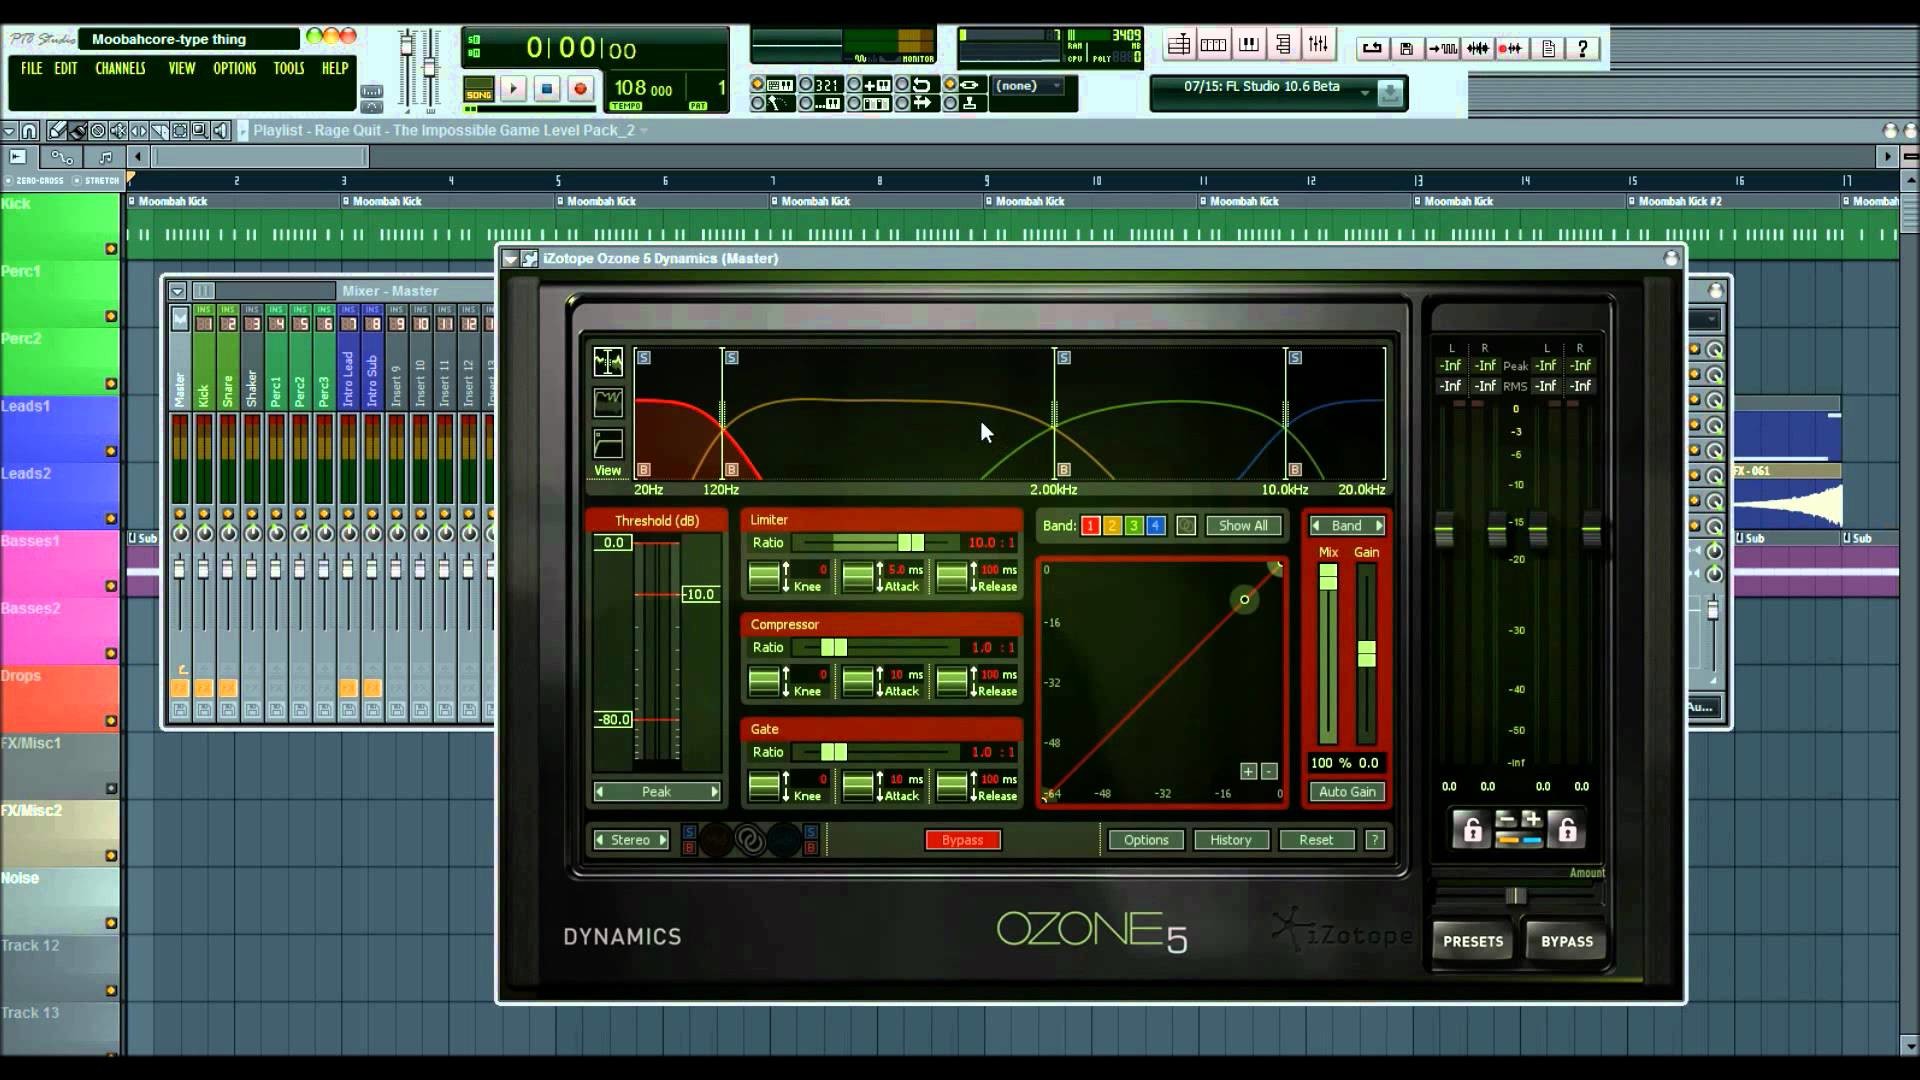Screen dimensions: 1920x1080
Task: Click the Ozone gain reduction trace view icon
Action: tap(608, 402)
